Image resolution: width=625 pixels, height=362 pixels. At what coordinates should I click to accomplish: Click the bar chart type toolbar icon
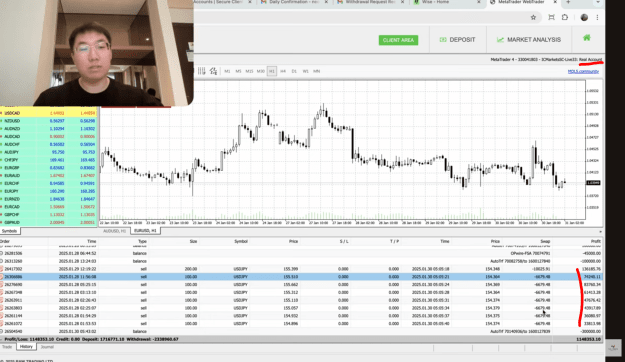201,71
